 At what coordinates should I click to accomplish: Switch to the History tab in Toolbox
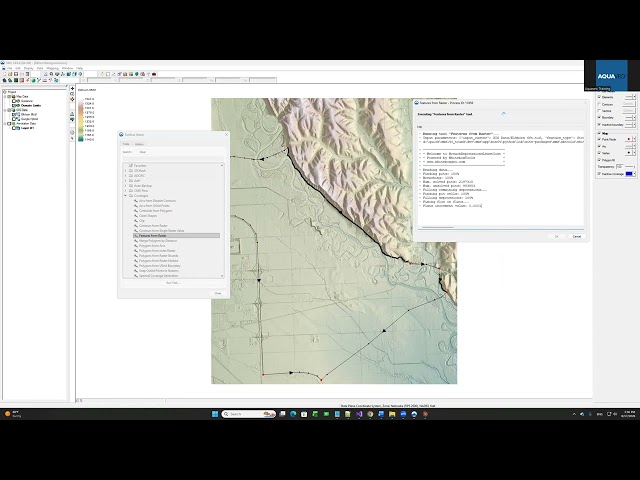coord(139,144)
